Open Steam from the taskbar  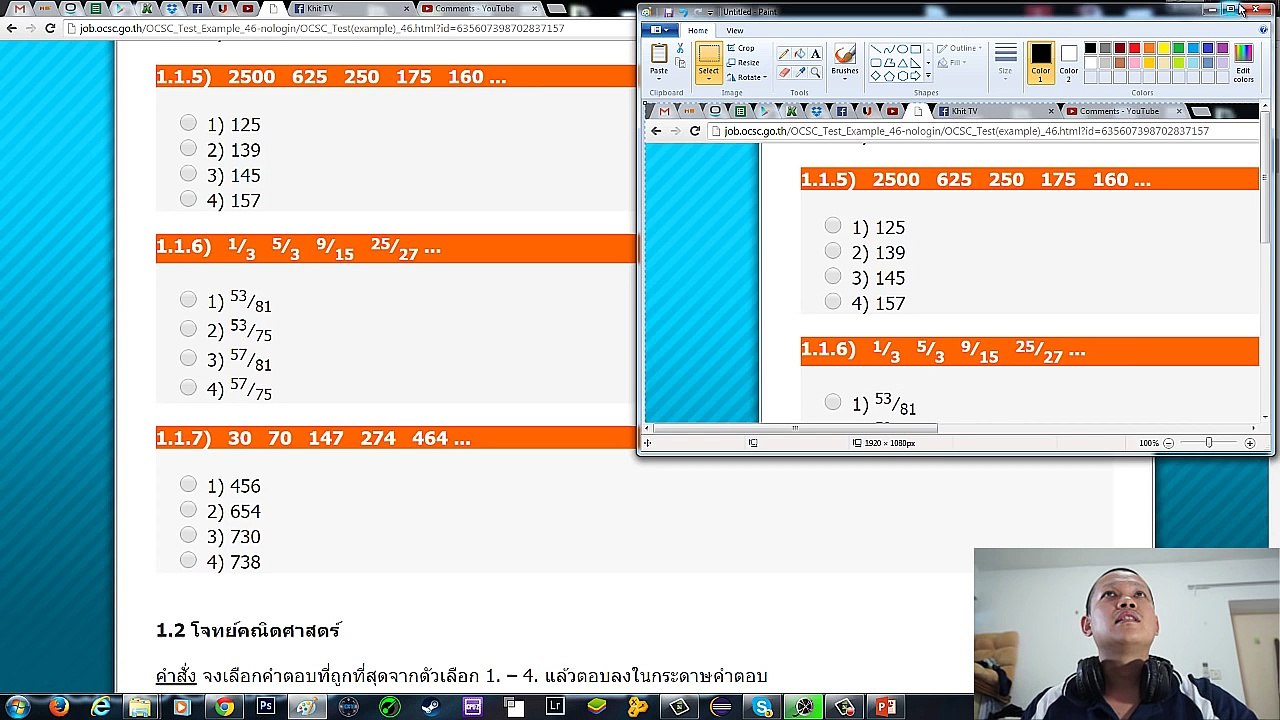430,707
